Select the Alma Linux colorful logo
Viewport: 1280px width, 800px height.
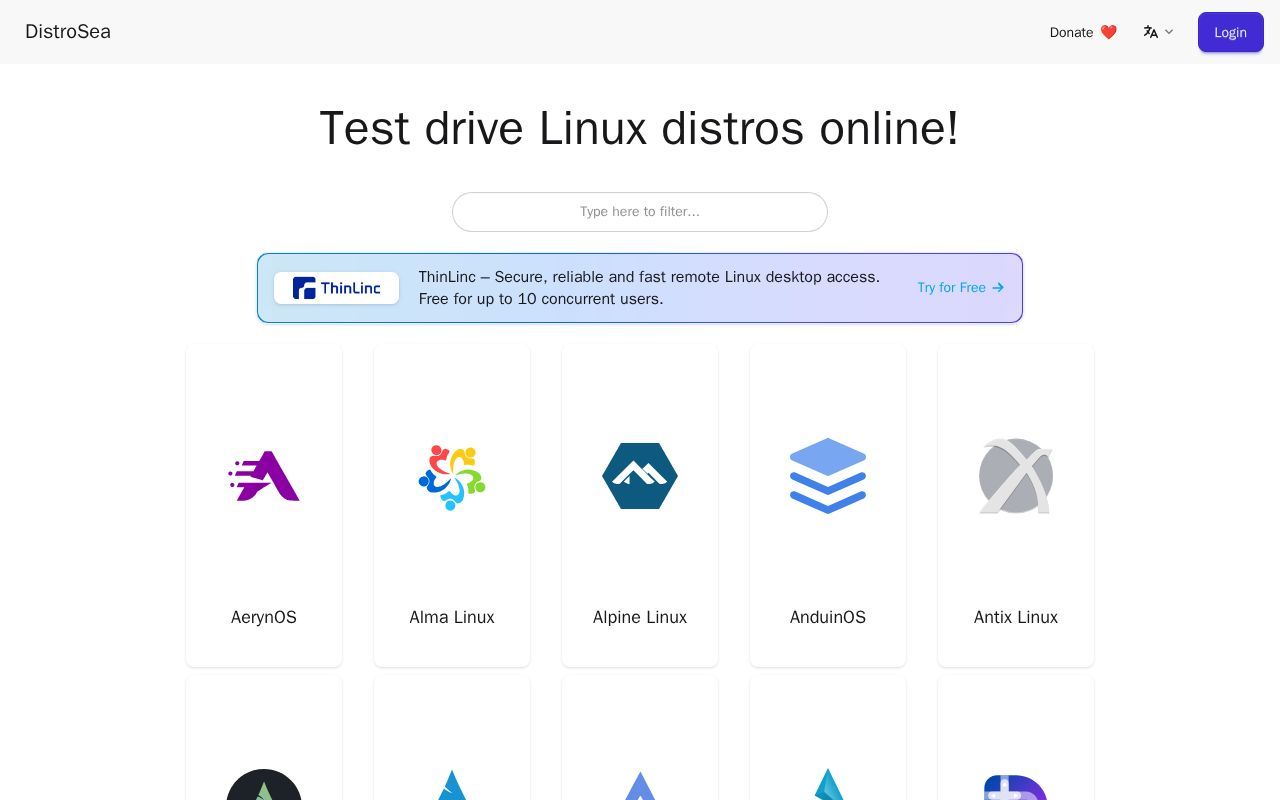pos(452,477)
